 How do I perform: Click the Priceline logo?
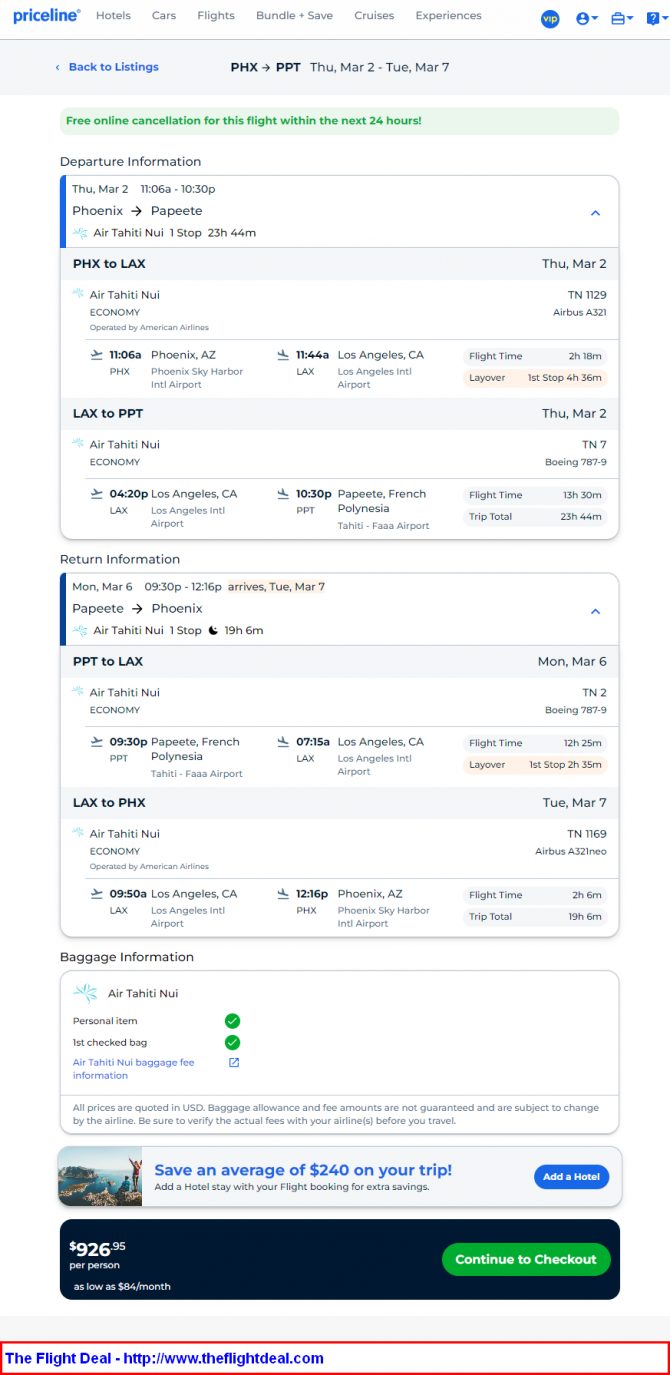tap(46, 16)
